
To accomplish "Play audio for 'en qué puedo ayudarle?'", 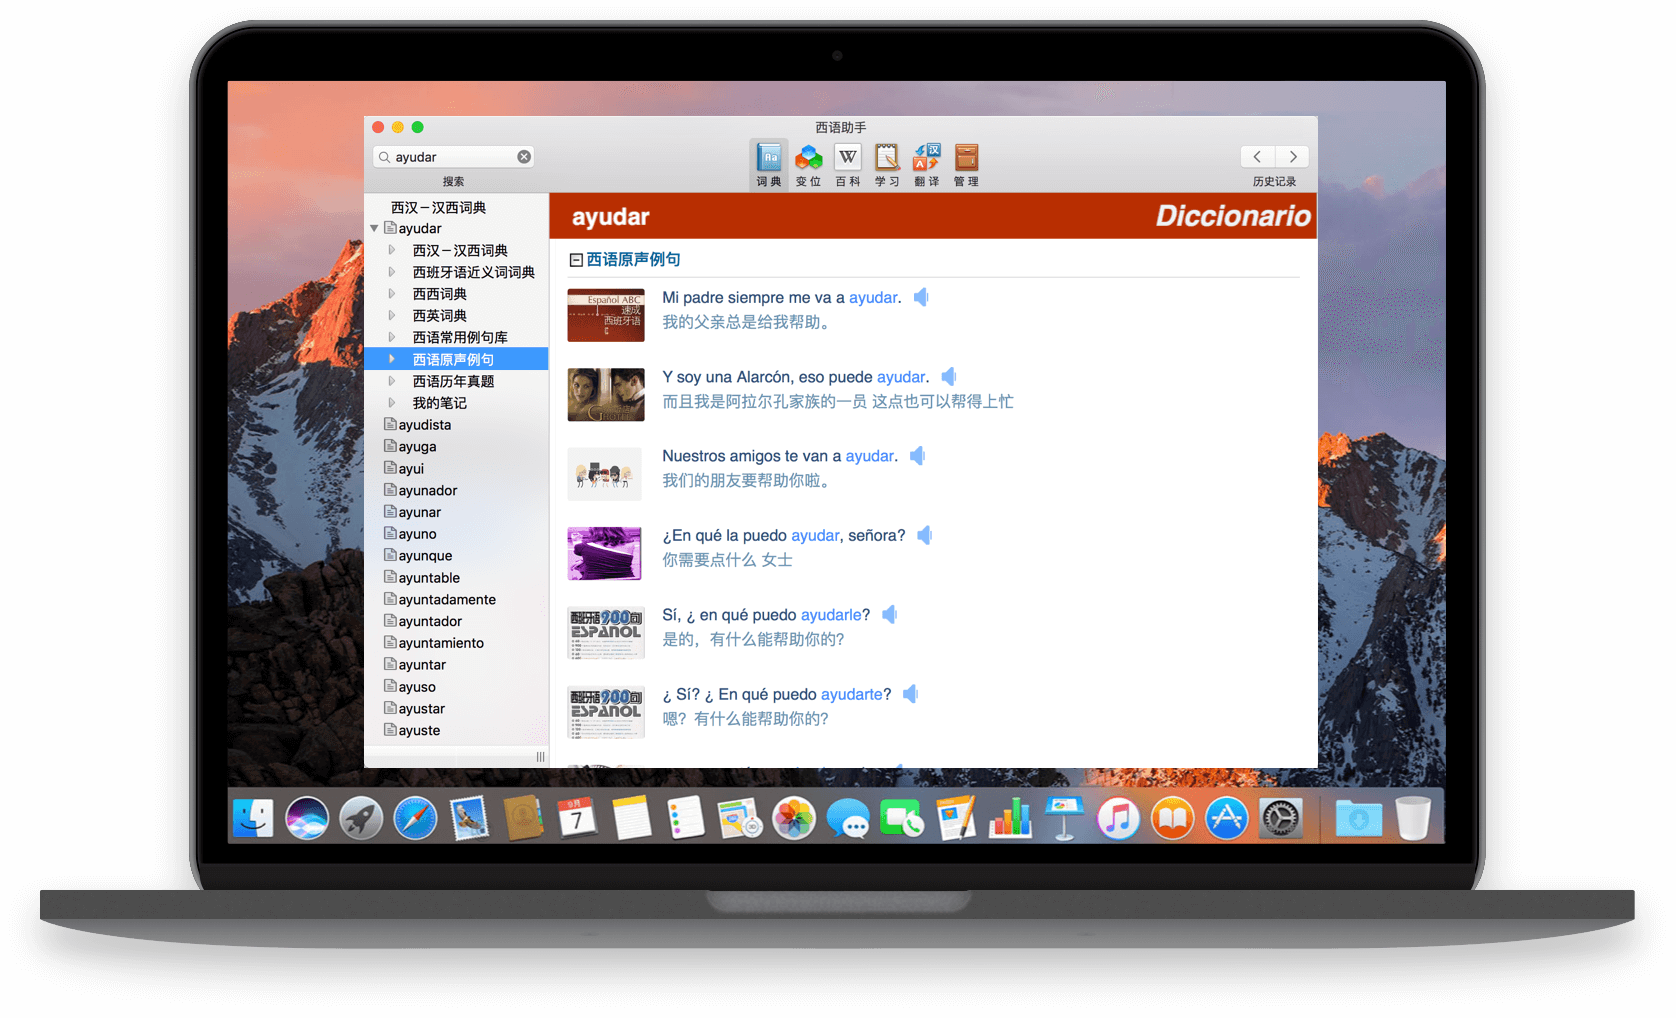I will [x=890, y=615].
